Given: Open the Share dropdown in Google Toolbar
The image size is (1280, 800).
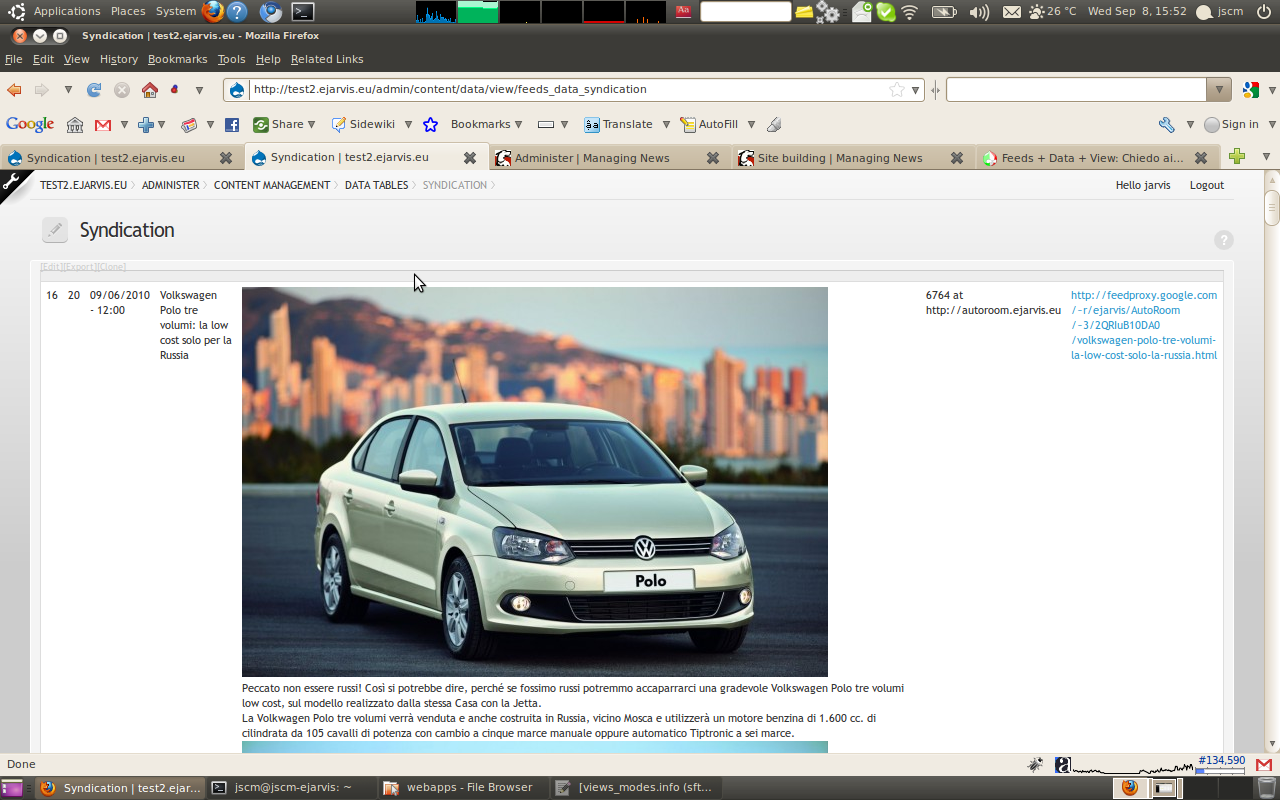Looking at the screenshot, I should [284, 125].
